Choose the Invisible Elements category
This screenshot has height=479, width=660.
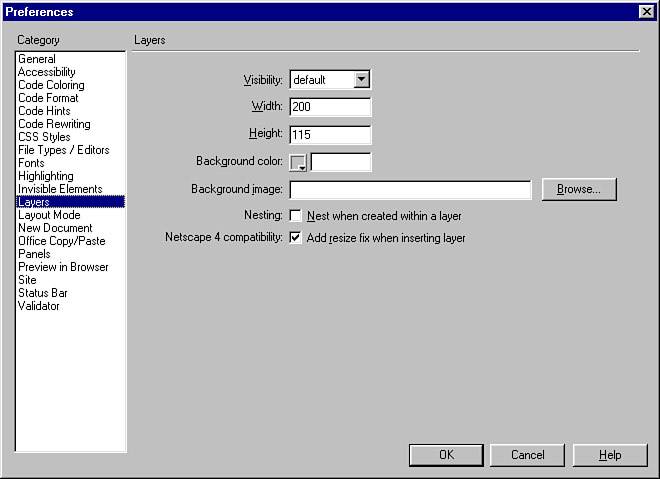[x=60, y=189]
